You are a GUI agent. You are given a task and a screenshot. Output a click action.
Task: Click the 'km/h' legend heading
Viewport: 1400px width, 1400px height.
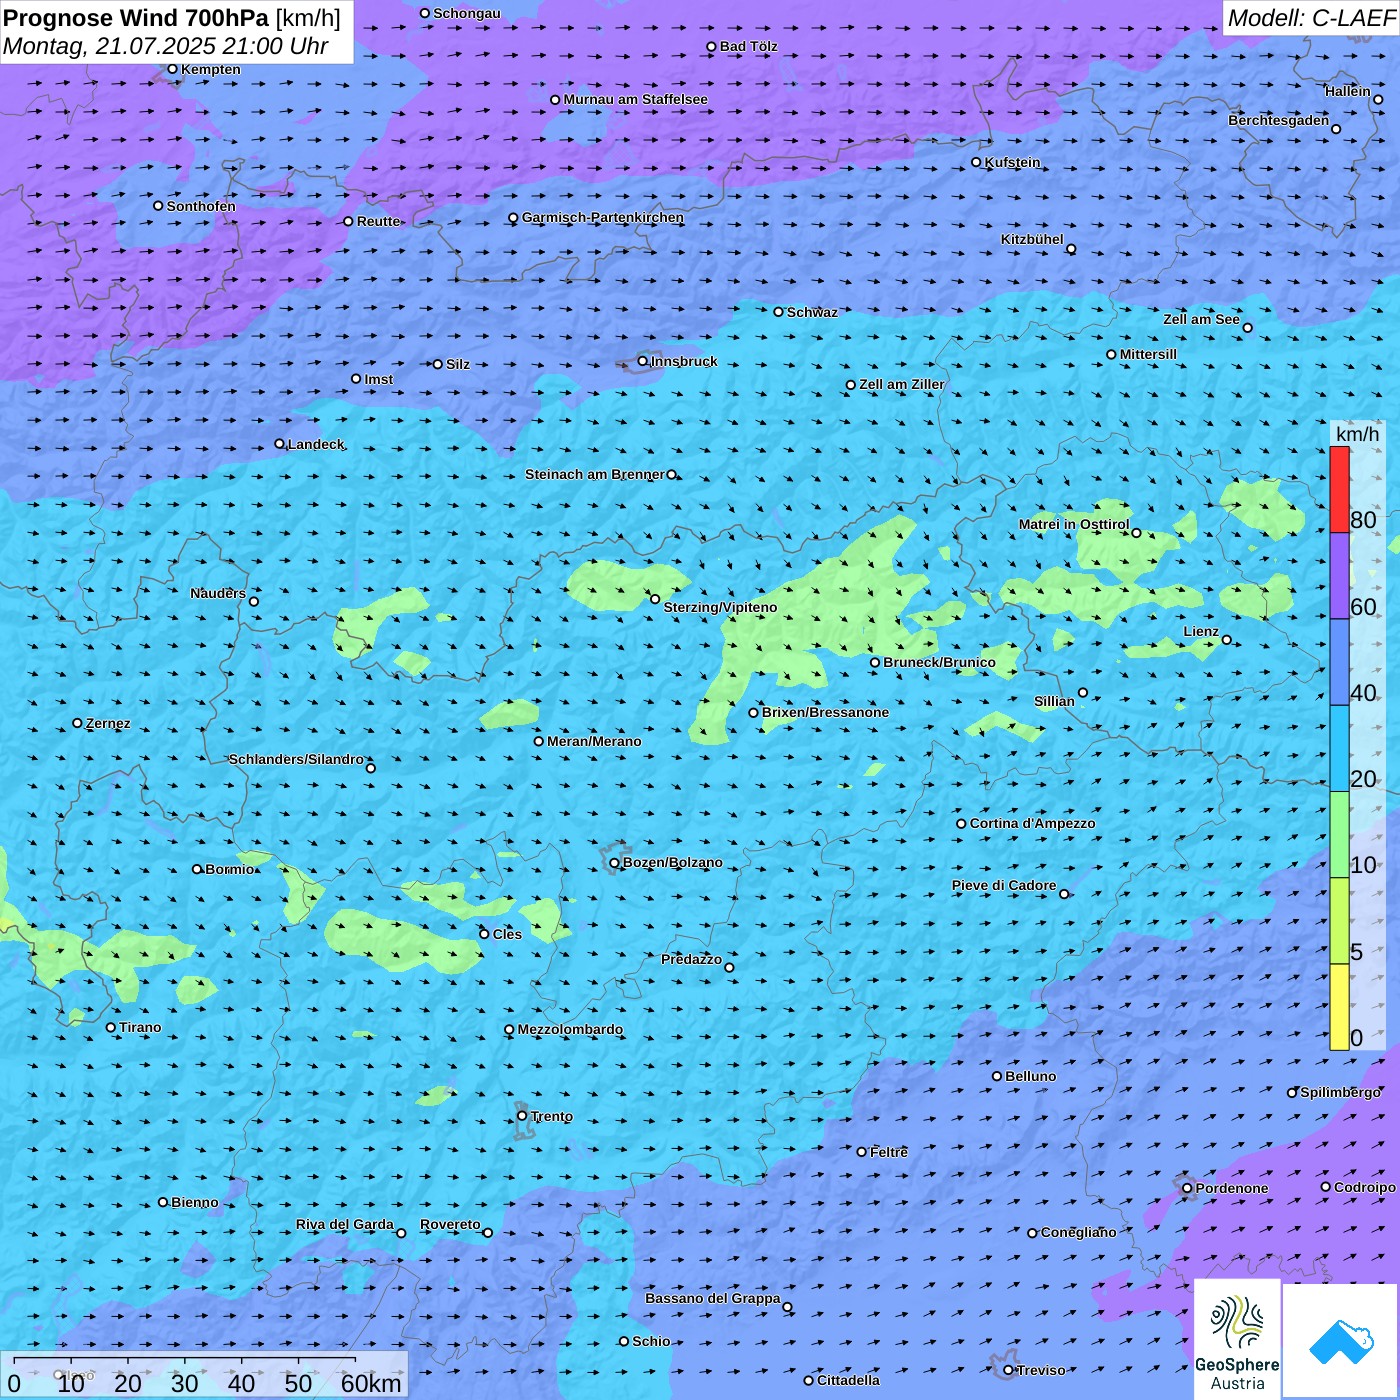tap(1358, 434)
